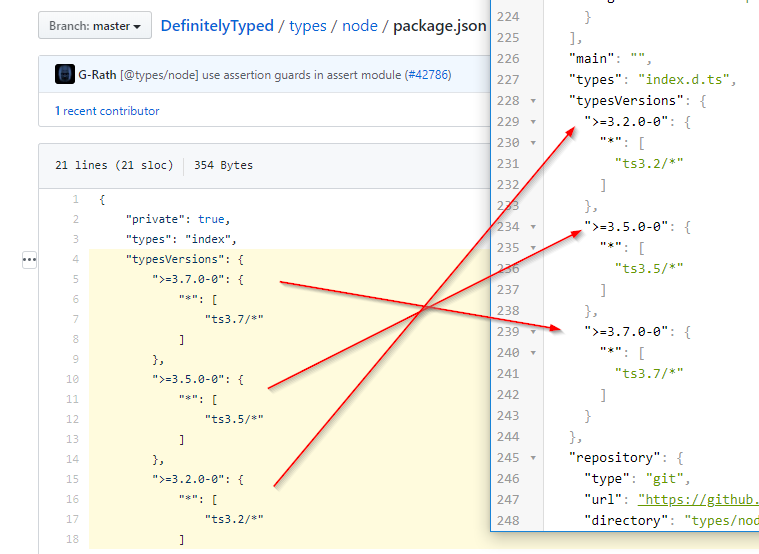Click "ts3.5/*" value in GitHub file

234,419
